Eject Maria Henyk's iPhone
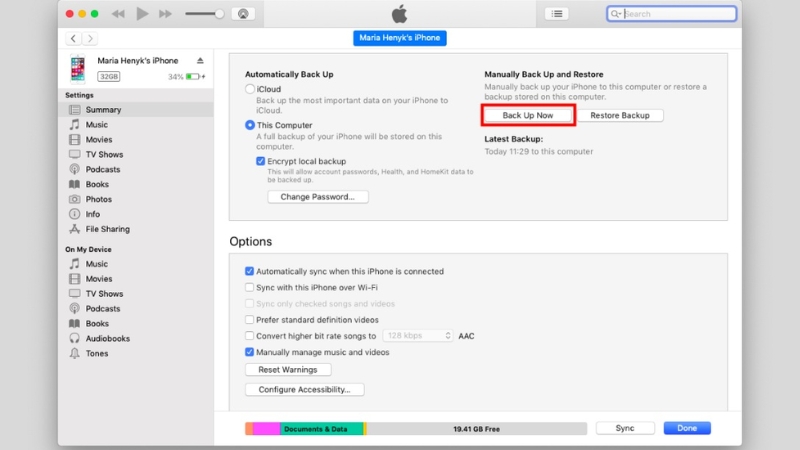Image resolution: width=800 pixels, height=450 pixels. [200, 60]
